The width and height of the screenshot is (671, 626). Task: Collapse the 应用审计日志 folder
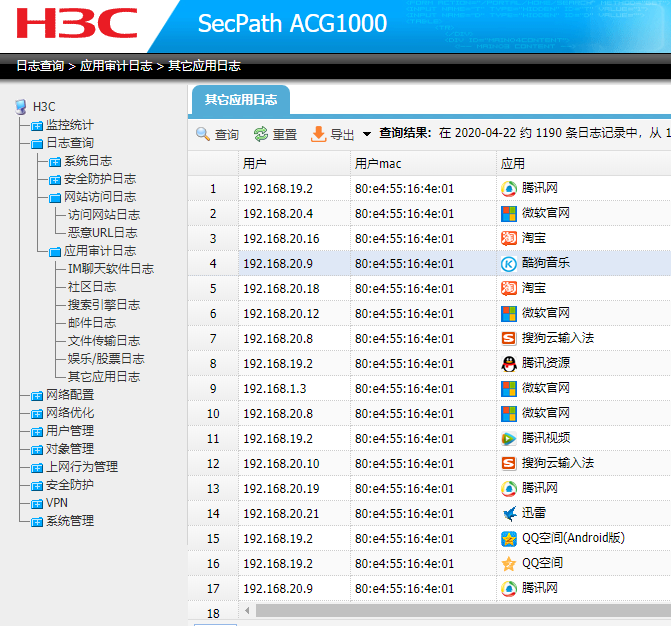point(55,252)
